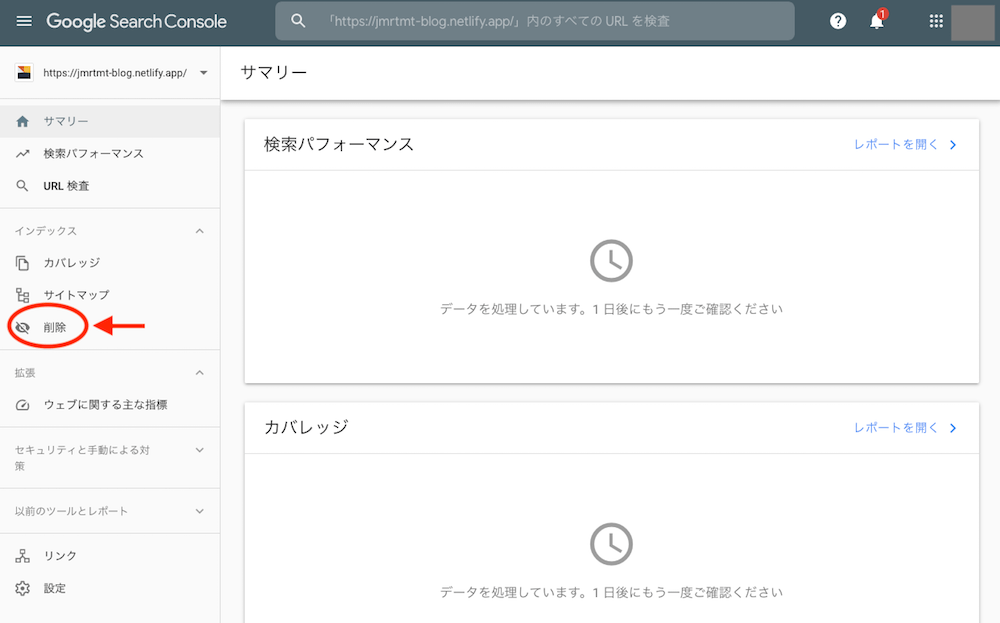Expand the セキュリティと手動による対策 section chevron
The height and width of the screenshot is (623, 1000).
[200, 450]
